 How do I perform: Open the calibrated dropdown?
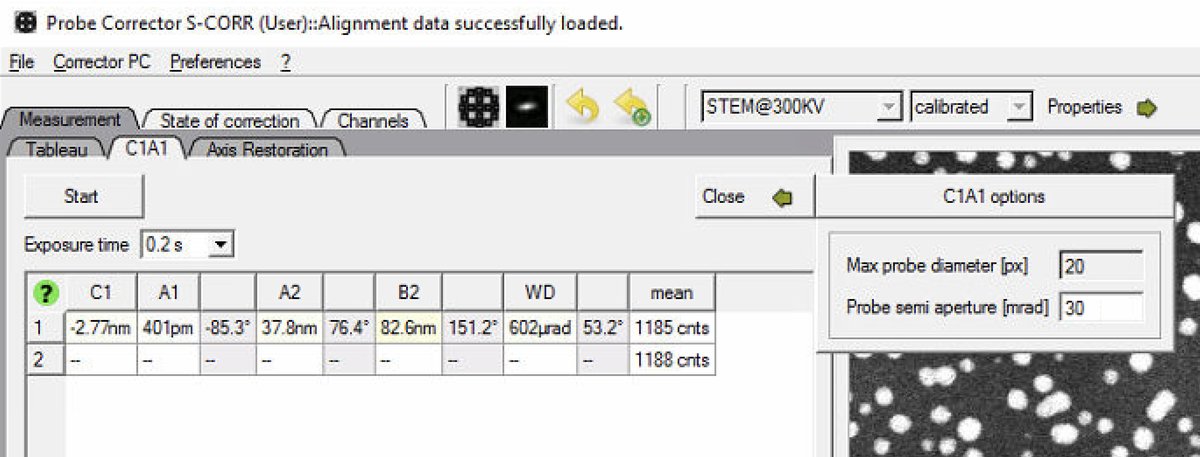click(1018, 107)
